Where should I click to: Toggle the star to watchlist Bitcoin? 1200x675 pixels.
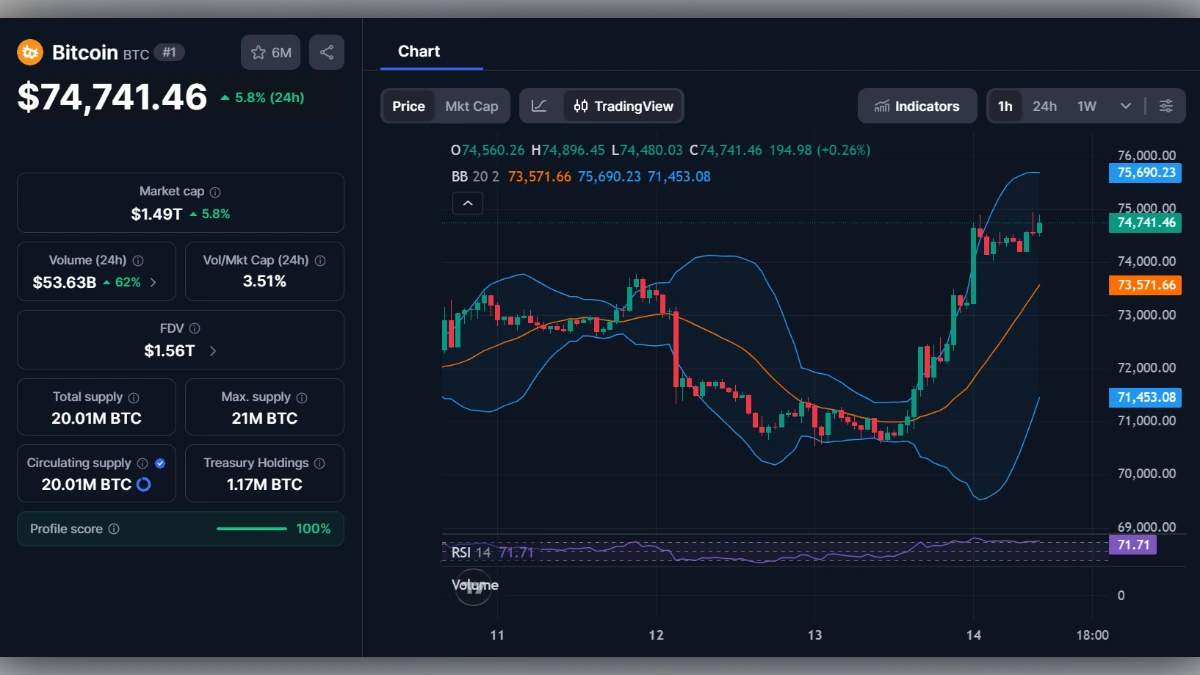coord(257,52)
